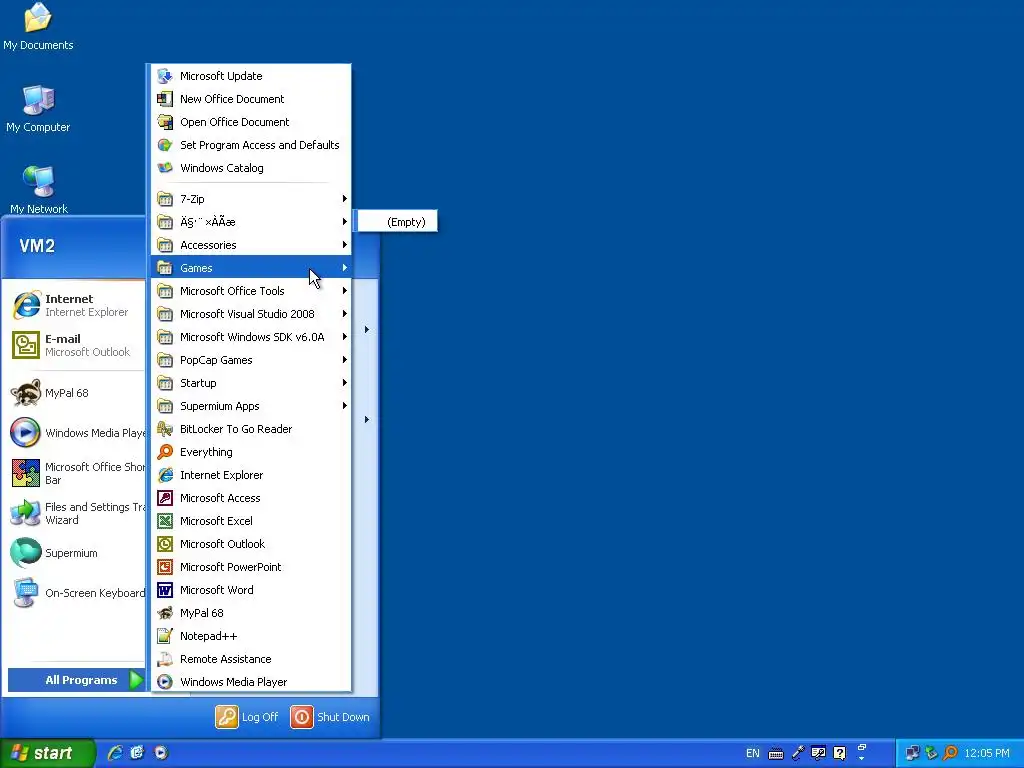The height and width of the screenshot is (768, 1024).
Task: Launch Microsoft PowerPoint
Action: (251, 567)
